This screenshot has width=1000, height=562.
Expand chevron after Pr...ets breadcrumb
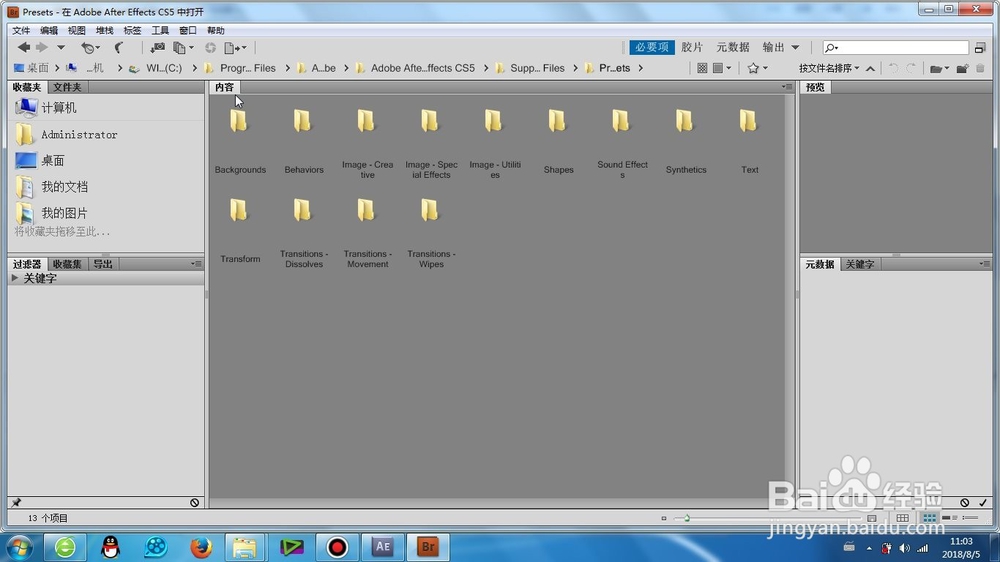(640, 68)
